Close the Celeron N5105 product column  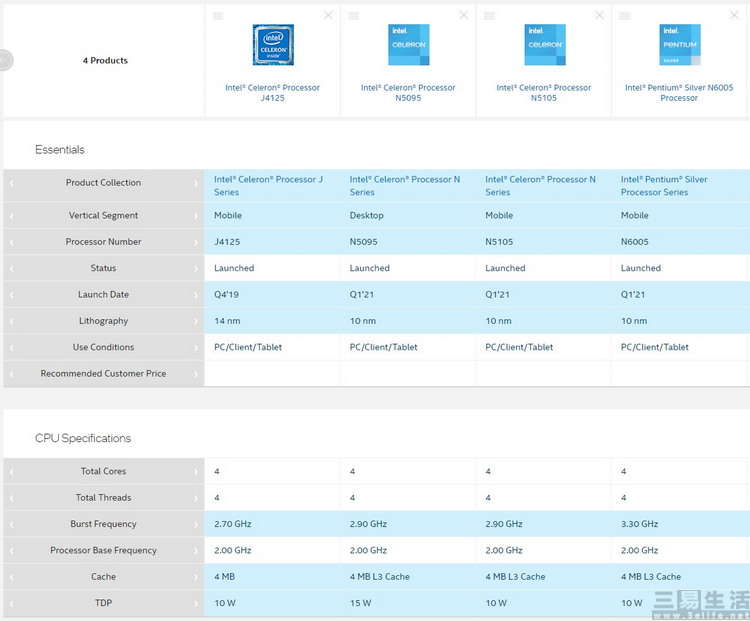click(x=599, y=15)
